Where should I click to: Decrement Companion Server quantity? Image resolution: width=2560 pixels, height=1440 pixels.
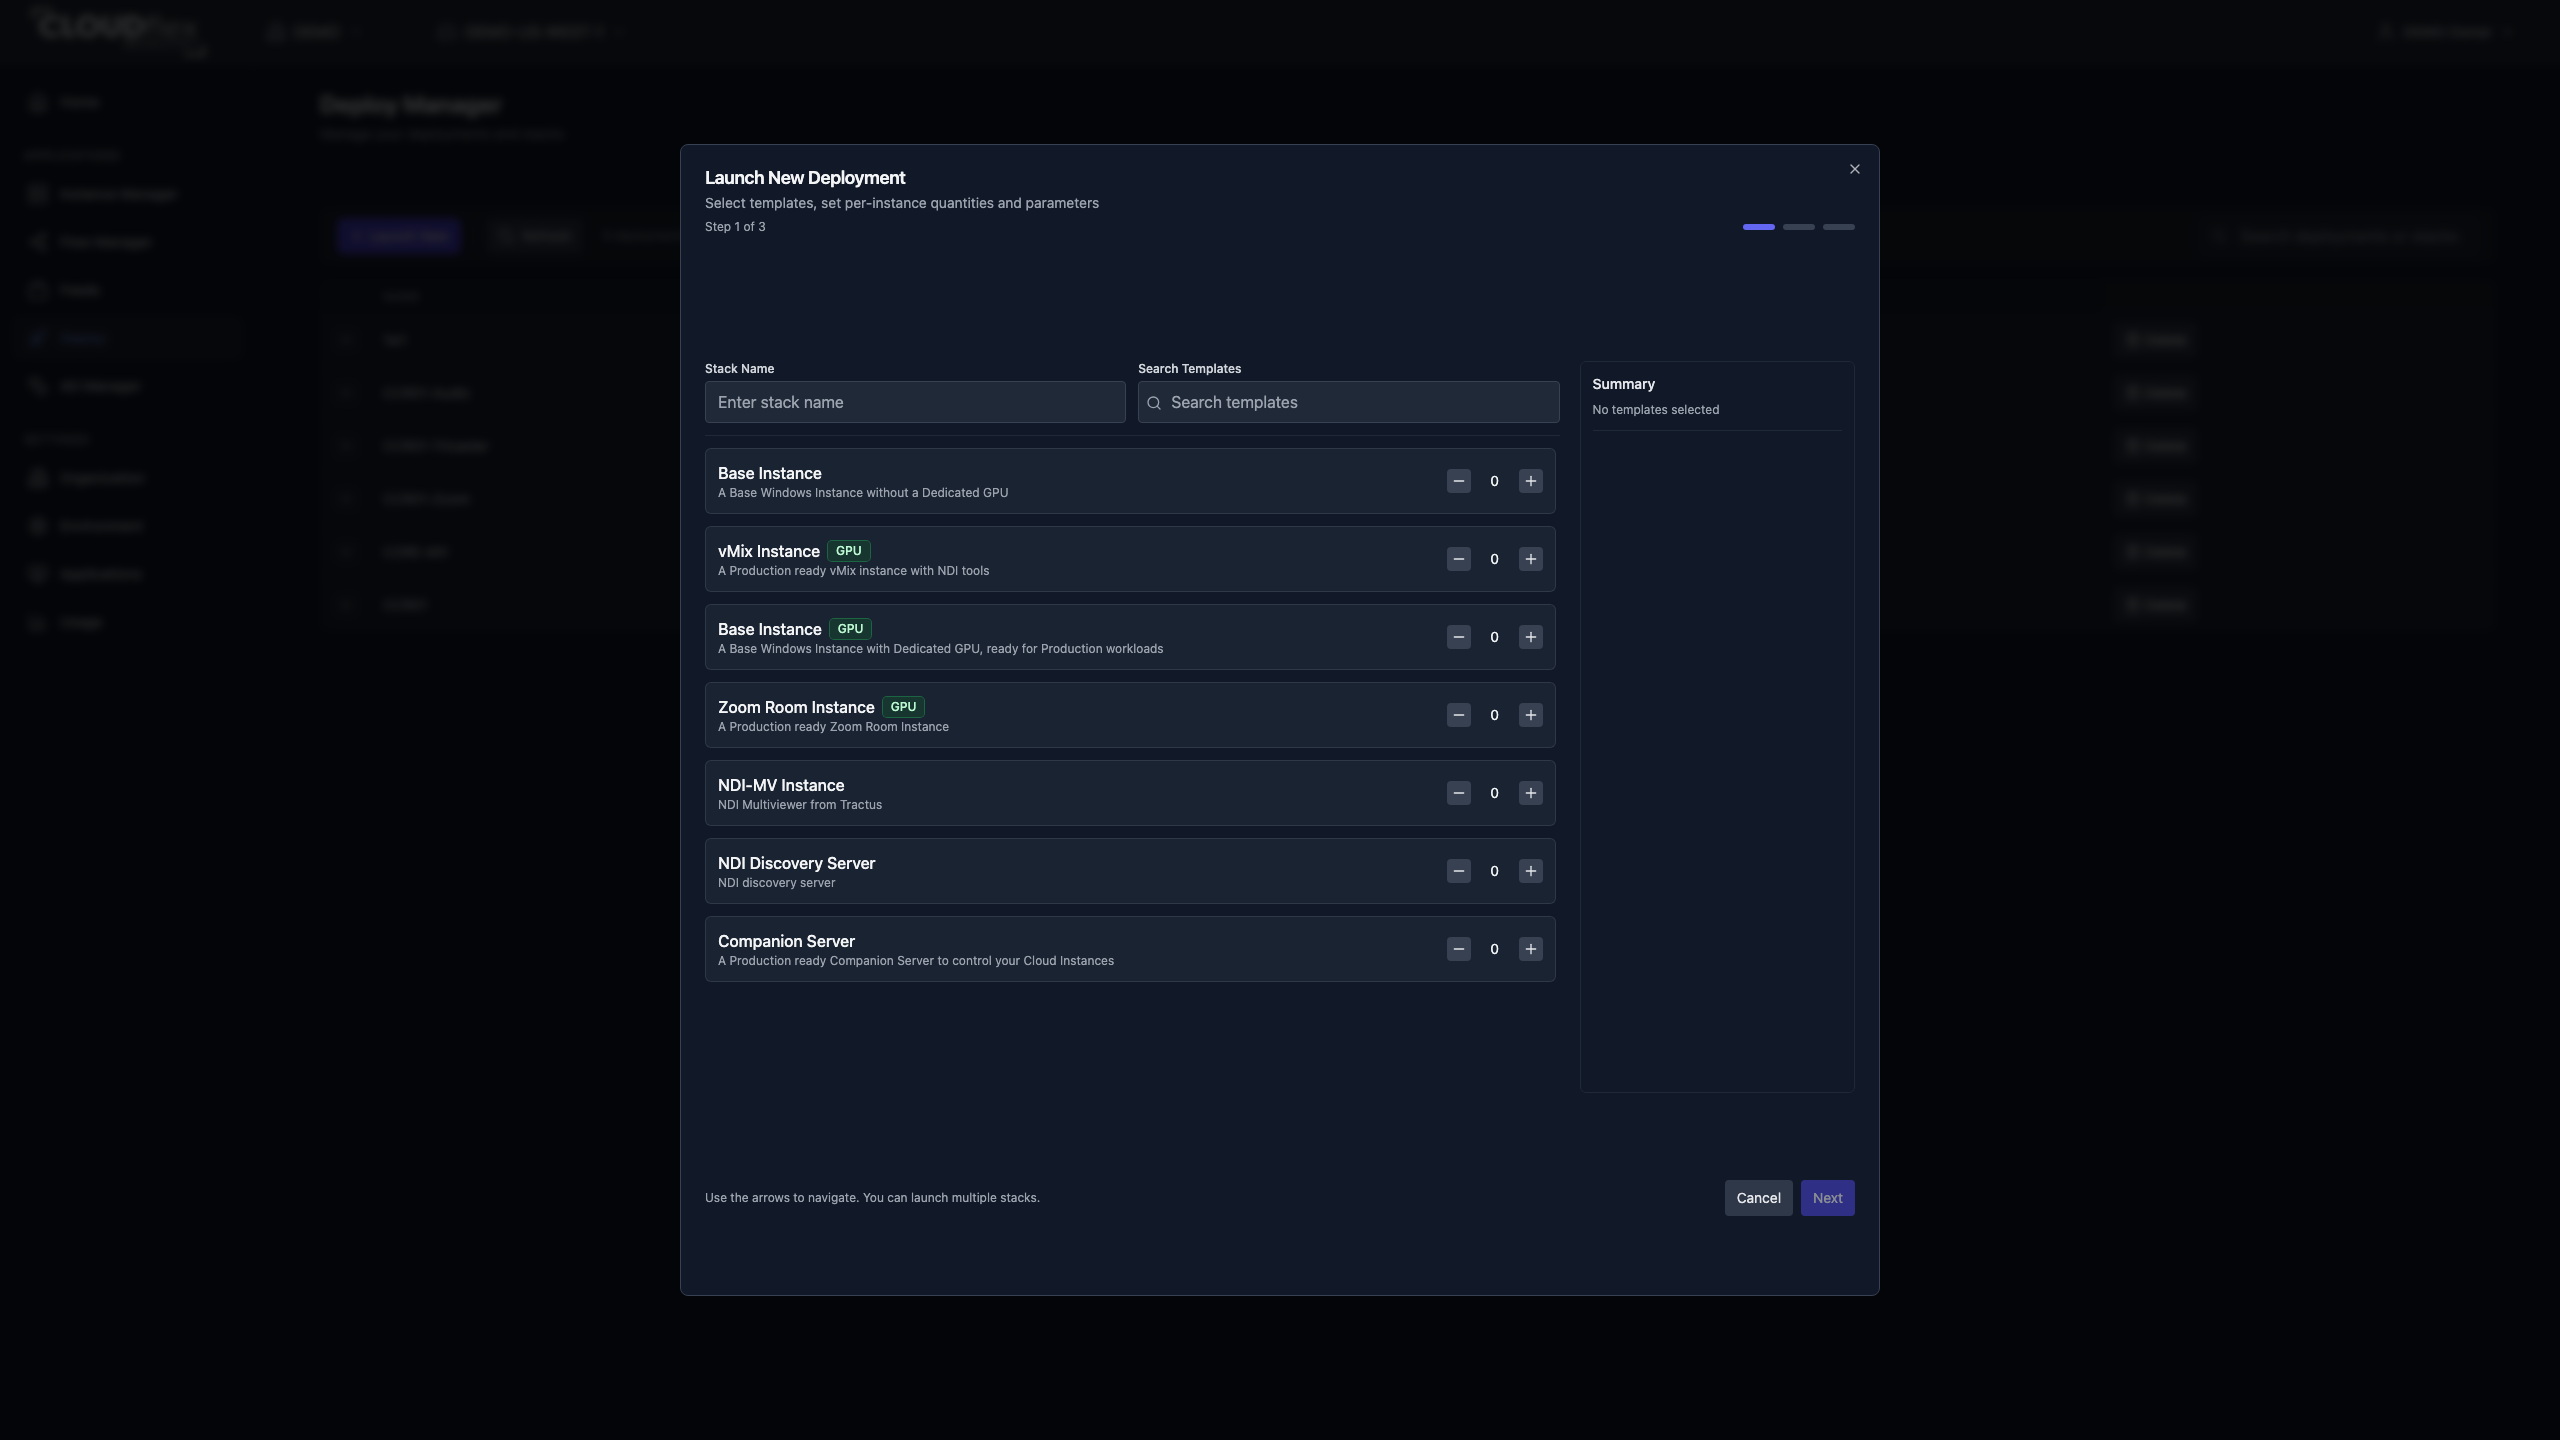click(1458, 949)
